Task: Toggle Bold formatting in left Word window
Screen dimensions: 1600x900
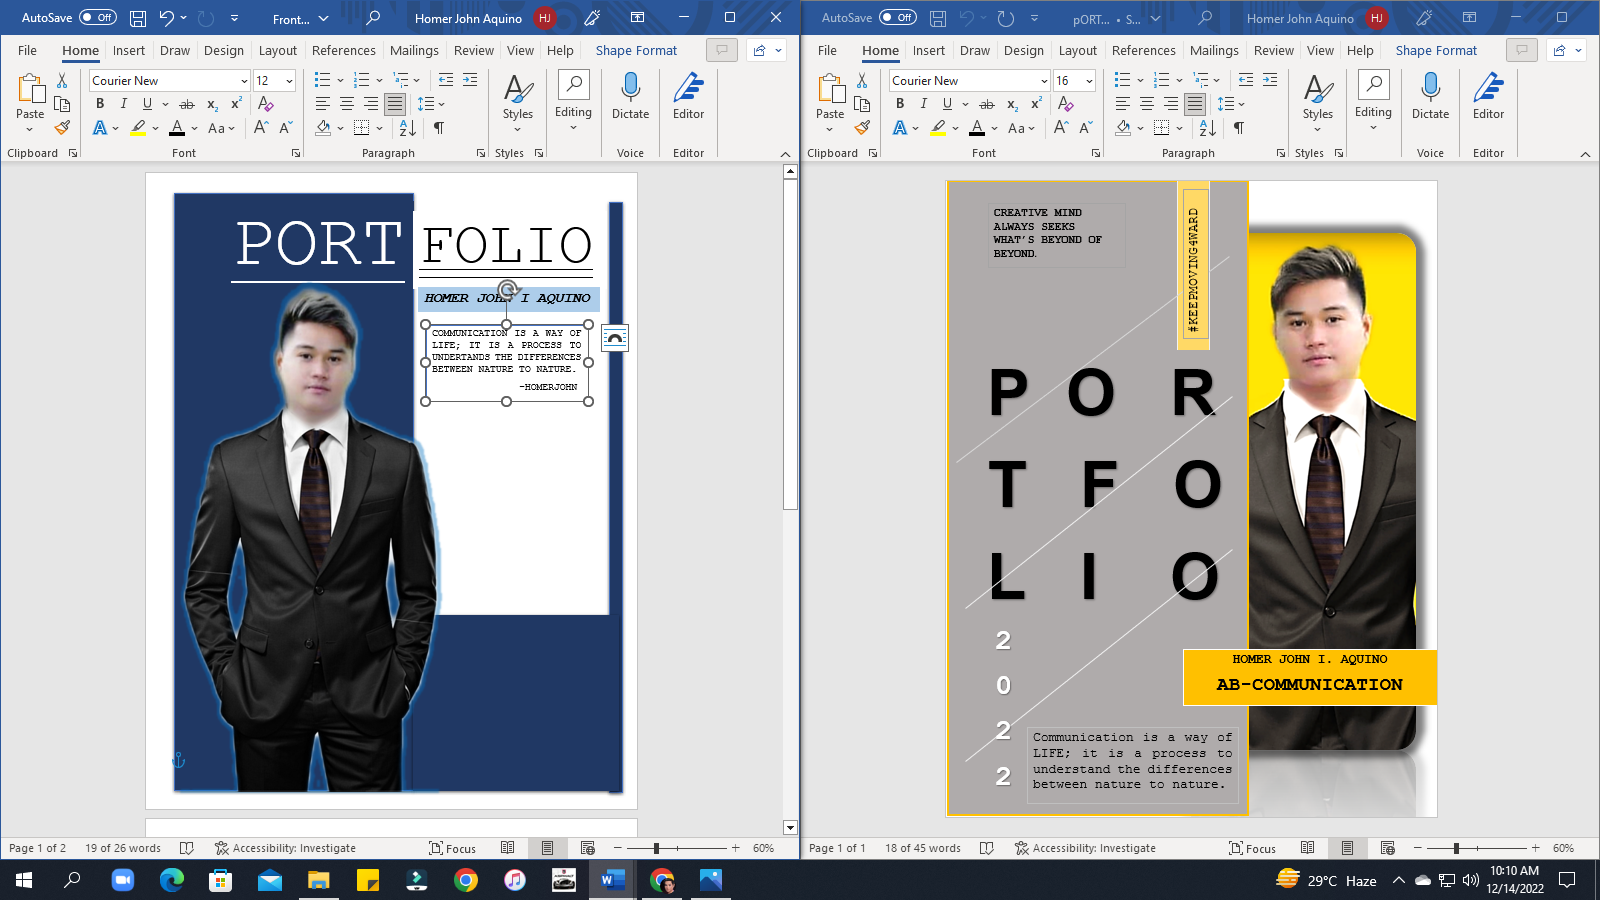Action: coord(100,104)
